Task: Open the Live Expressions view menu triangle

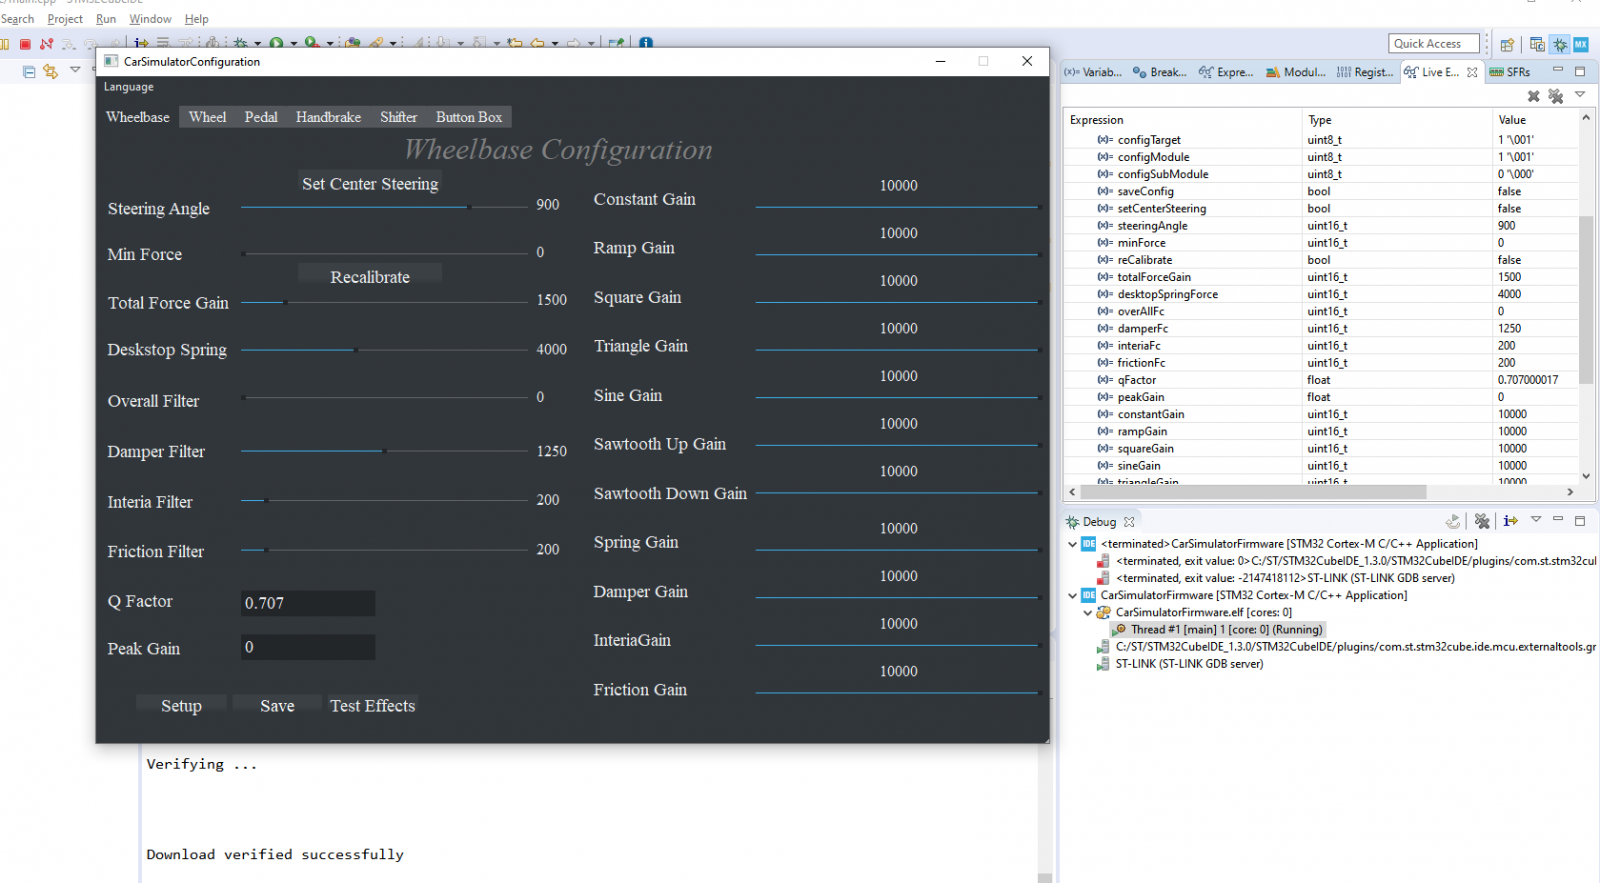Action: tap(1580, 95)
